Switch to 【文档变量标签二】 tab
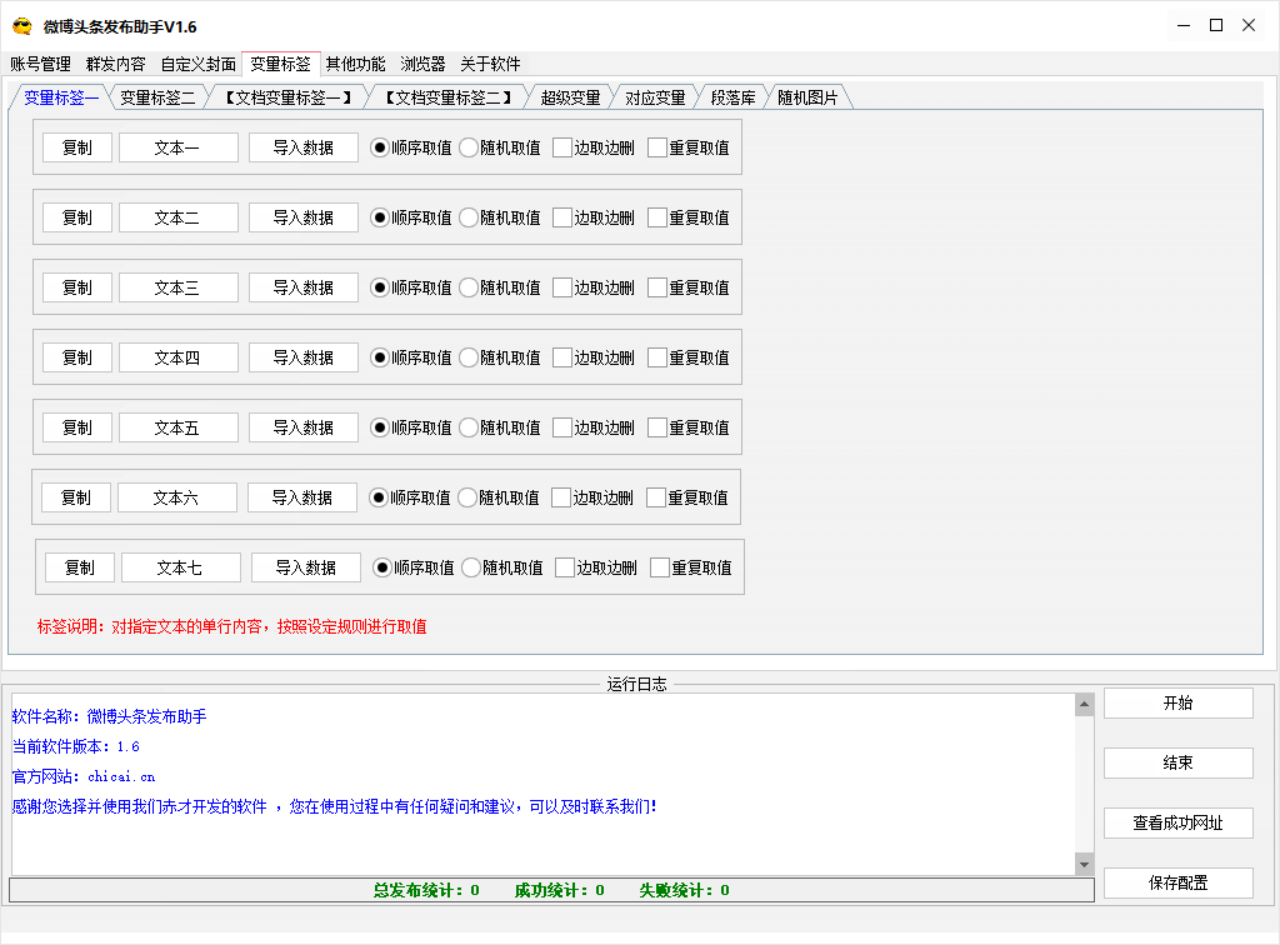 pos(448,97)
